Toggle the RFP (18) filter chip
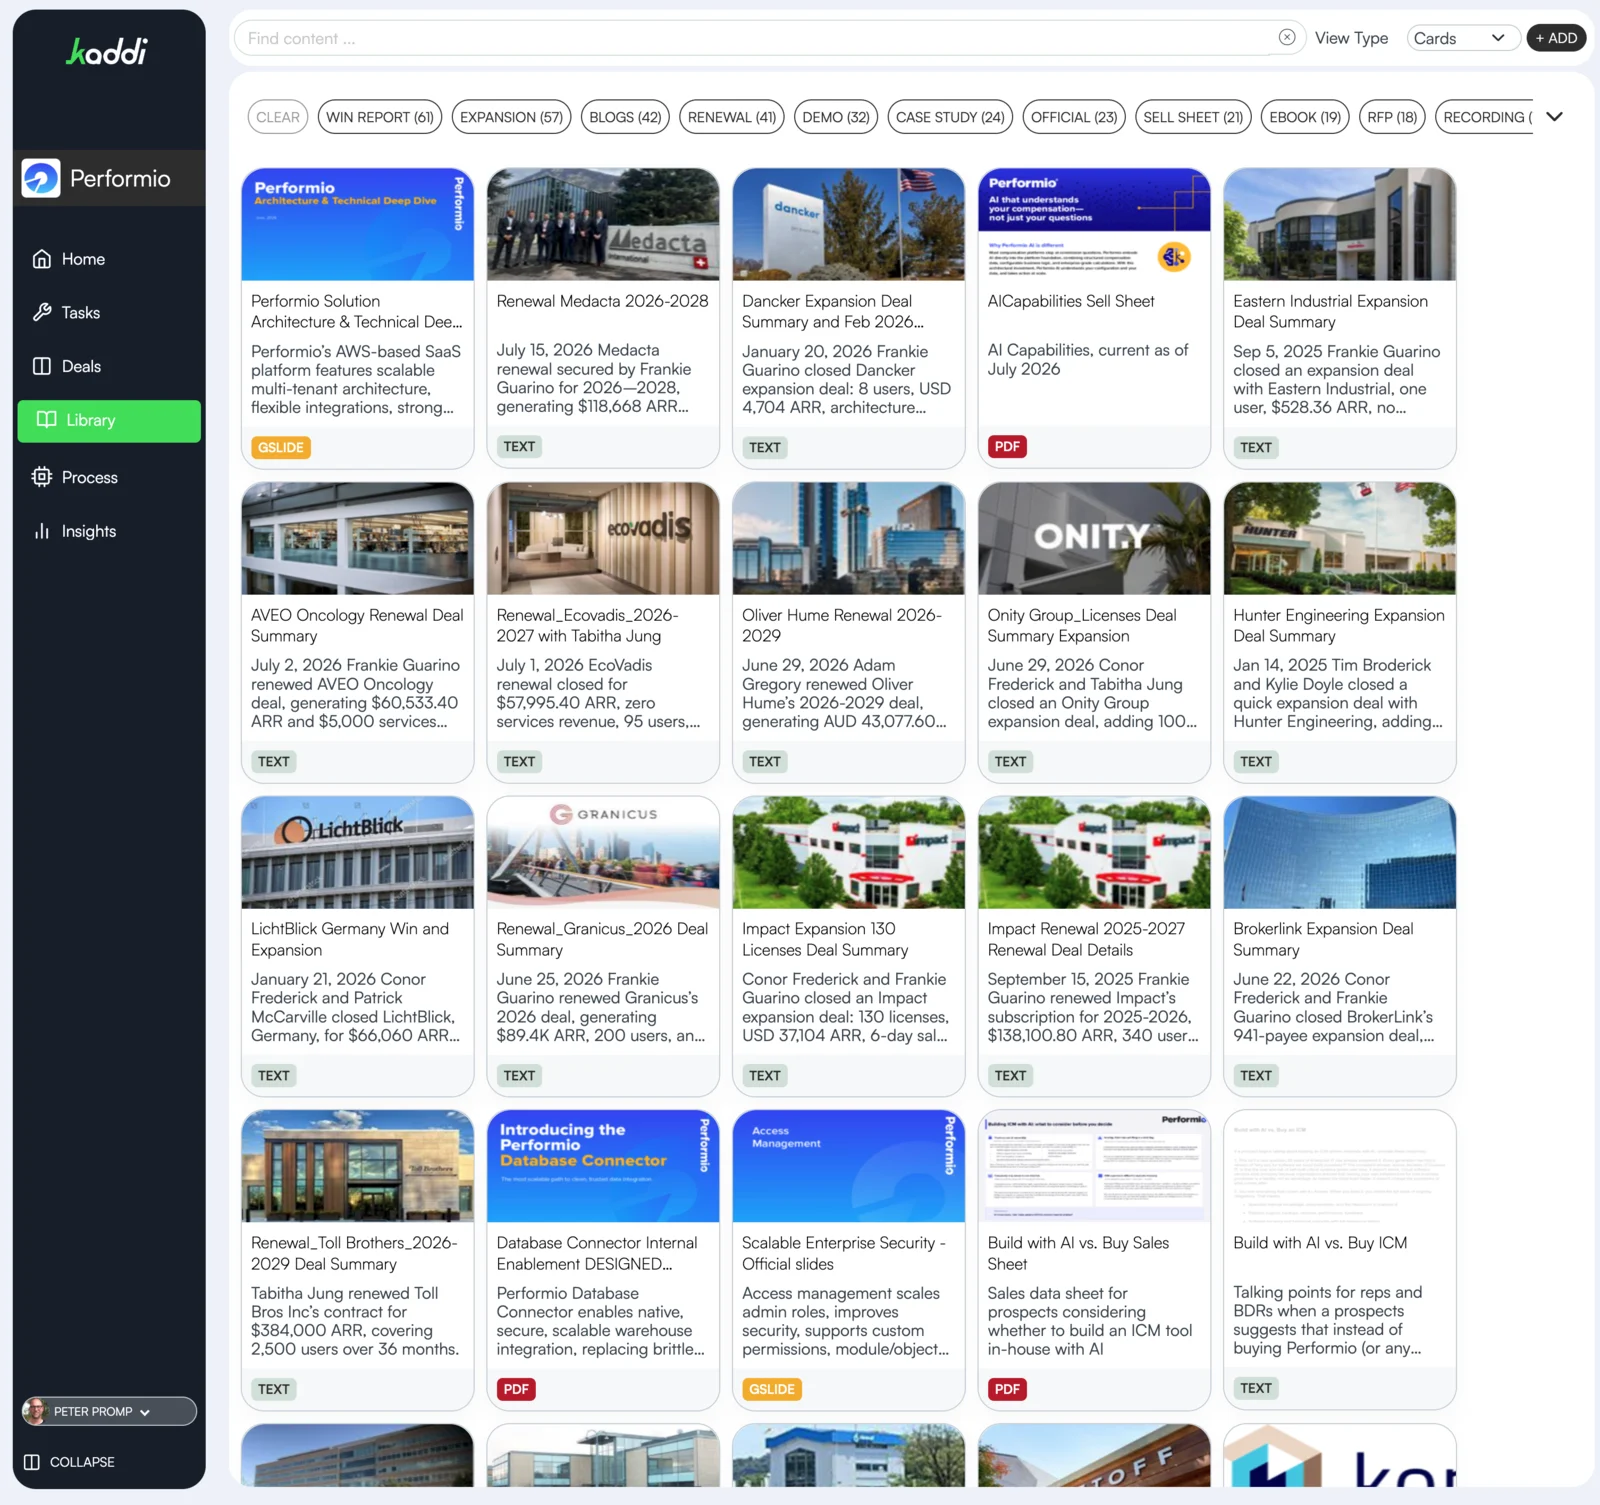Viewport: 1600px width, 1505px height. pos(1392,117)
